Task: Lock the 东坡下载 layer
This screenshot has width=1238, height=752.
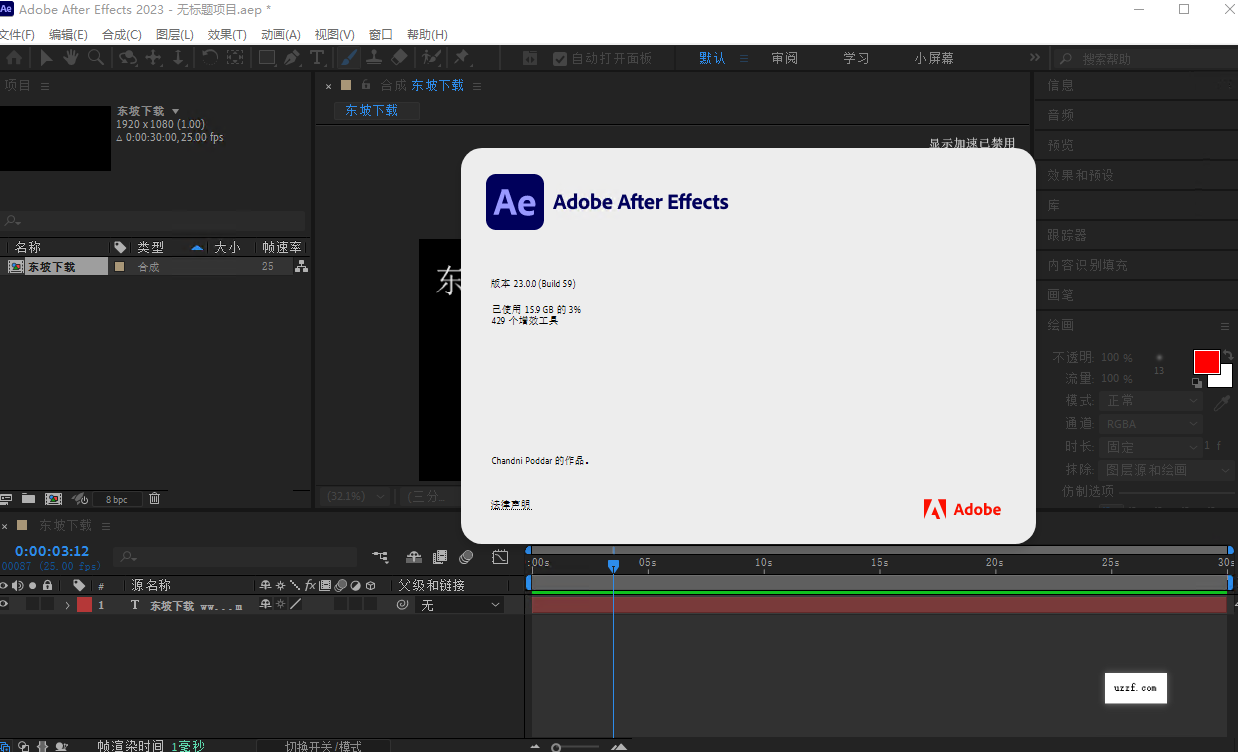Action: click(48, 604)
